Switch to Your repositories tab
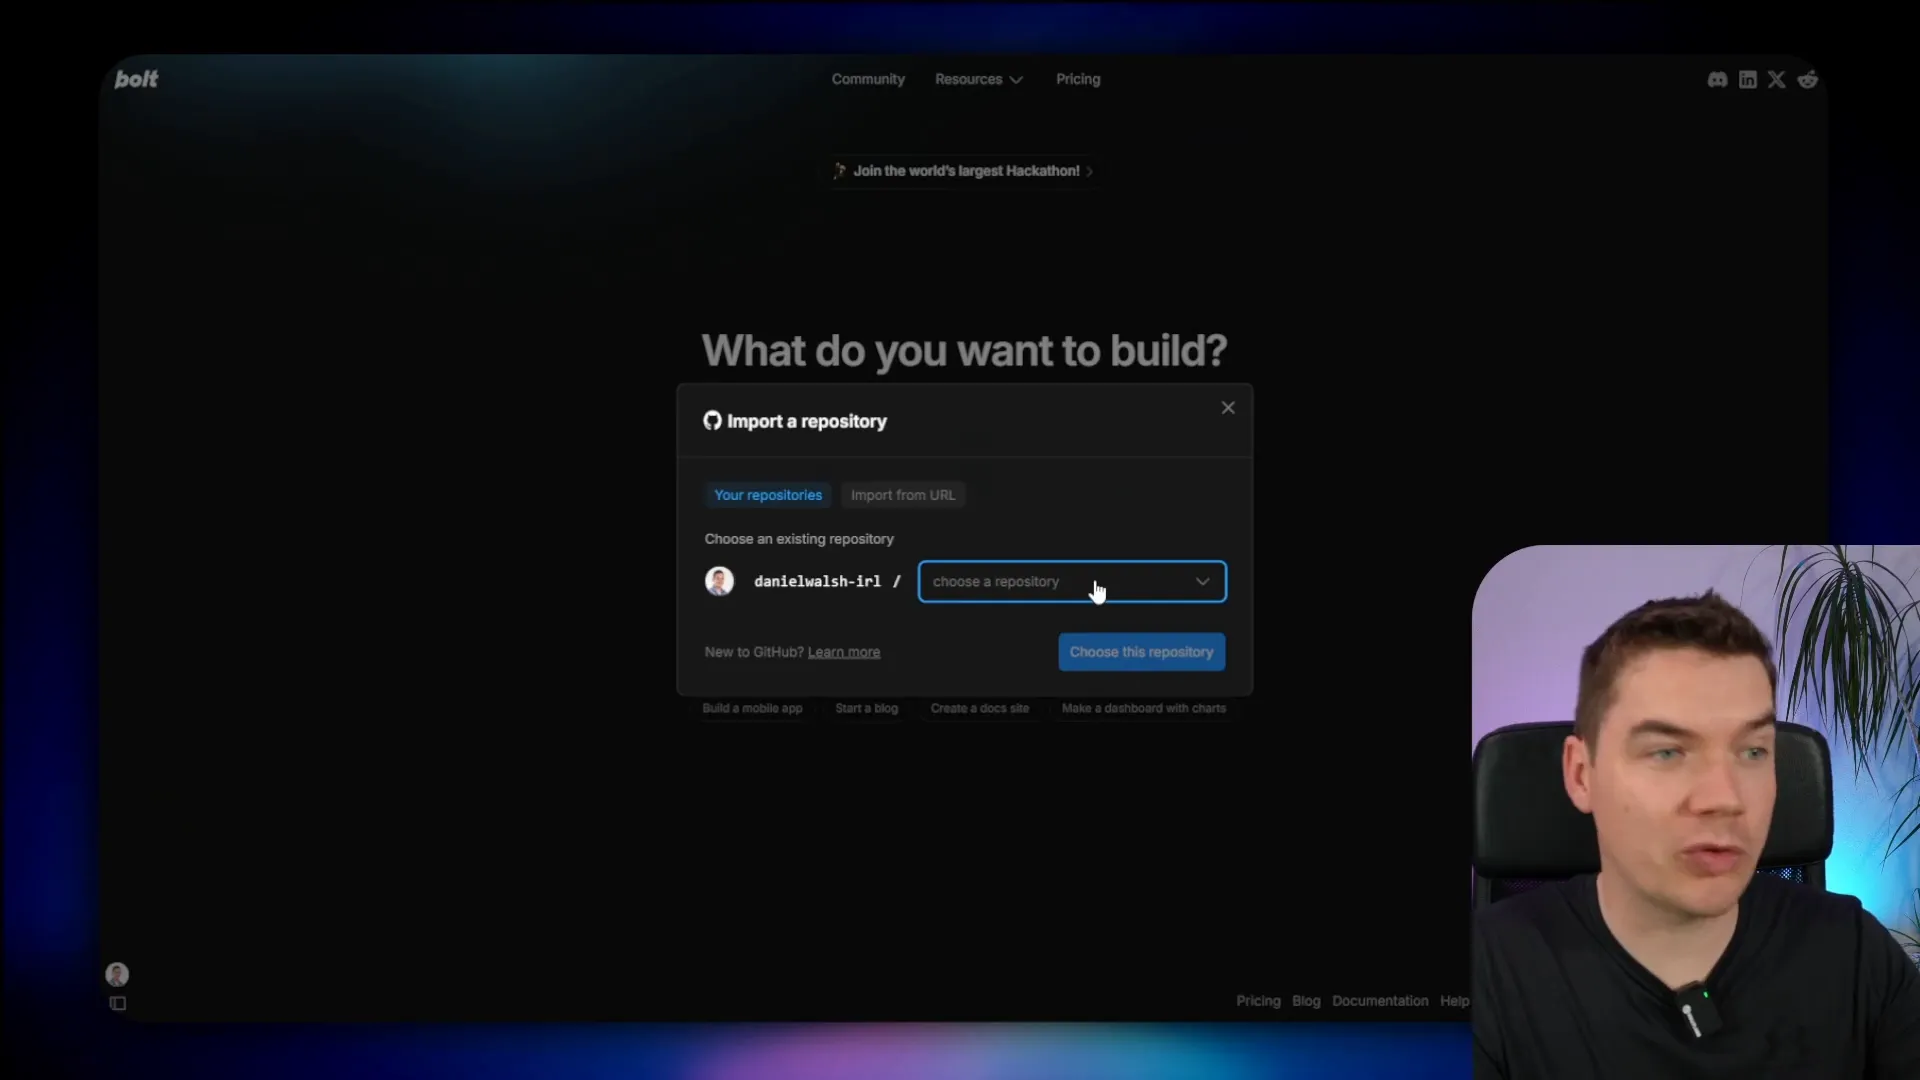The width and height of the screenshot is (1920, 1080). (x=768, y=495)
